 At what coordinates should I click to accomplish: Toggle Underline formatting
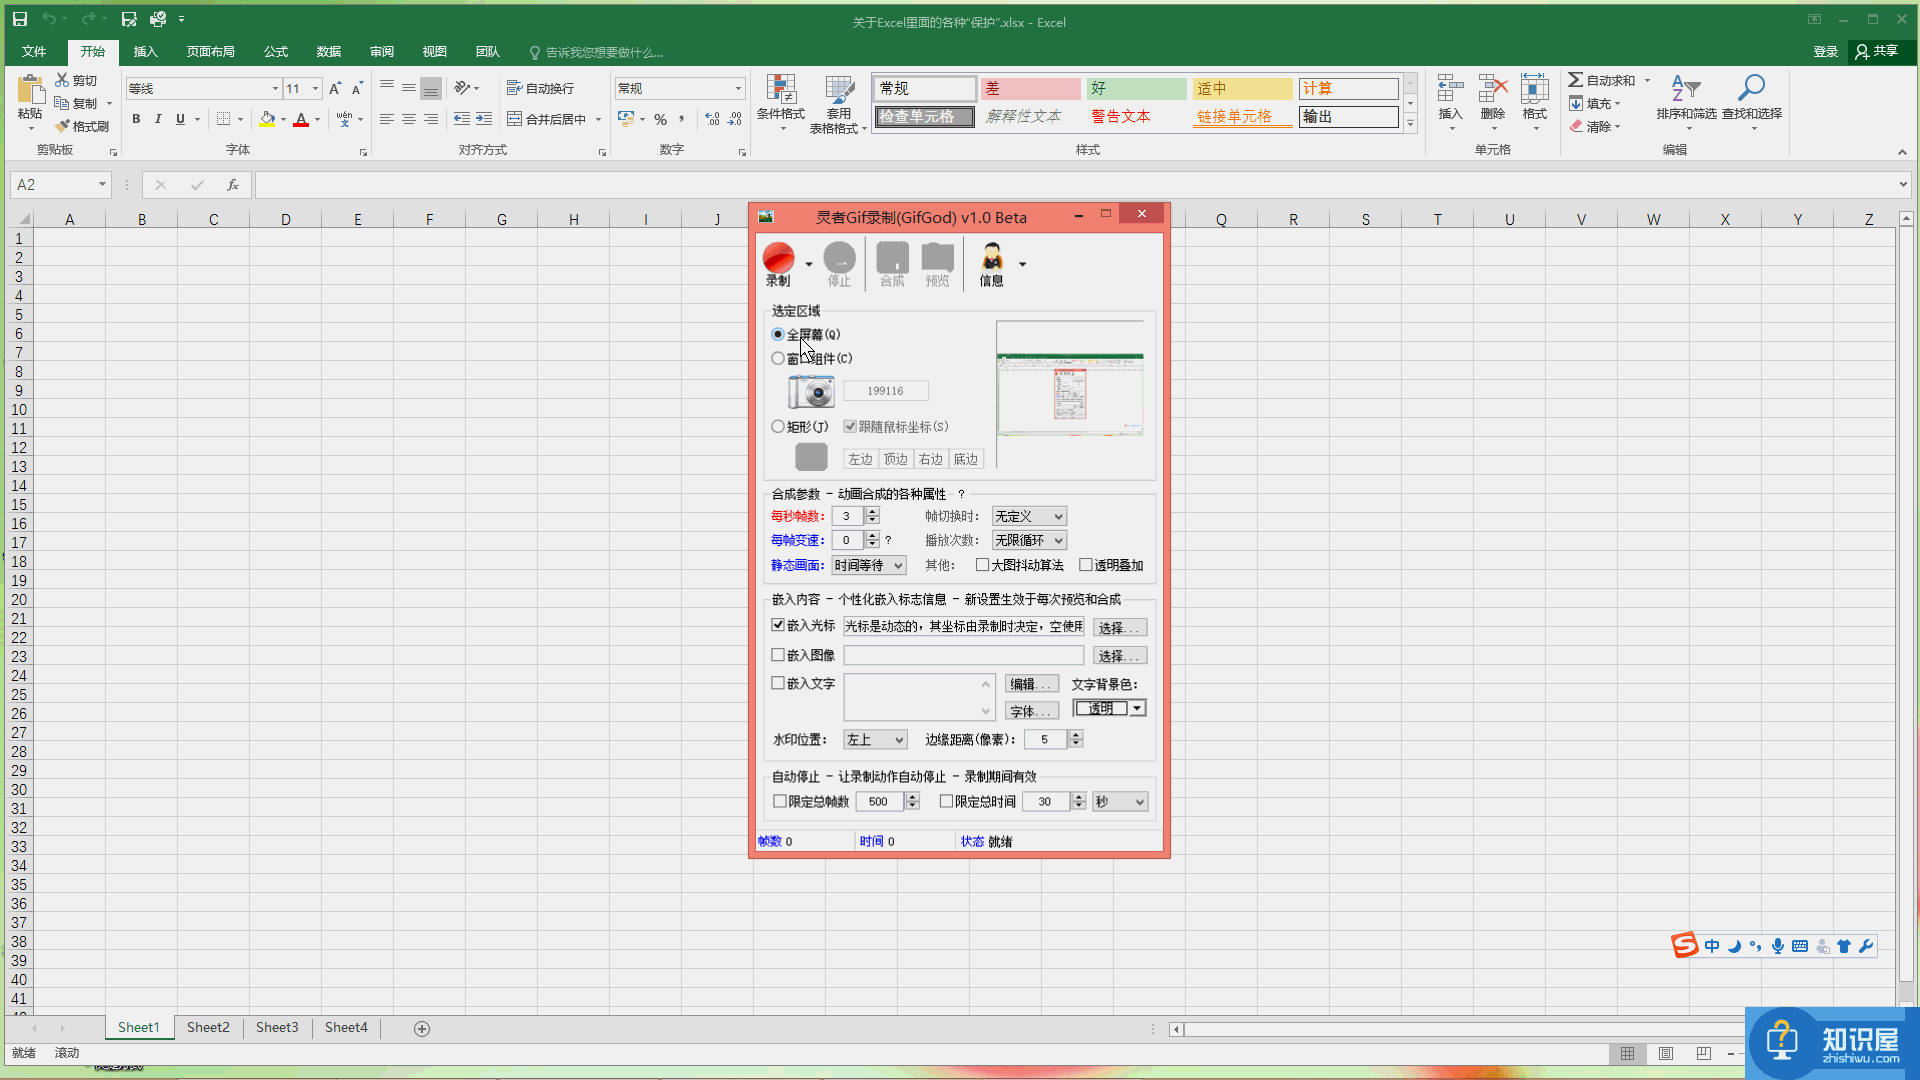point(180,119)
